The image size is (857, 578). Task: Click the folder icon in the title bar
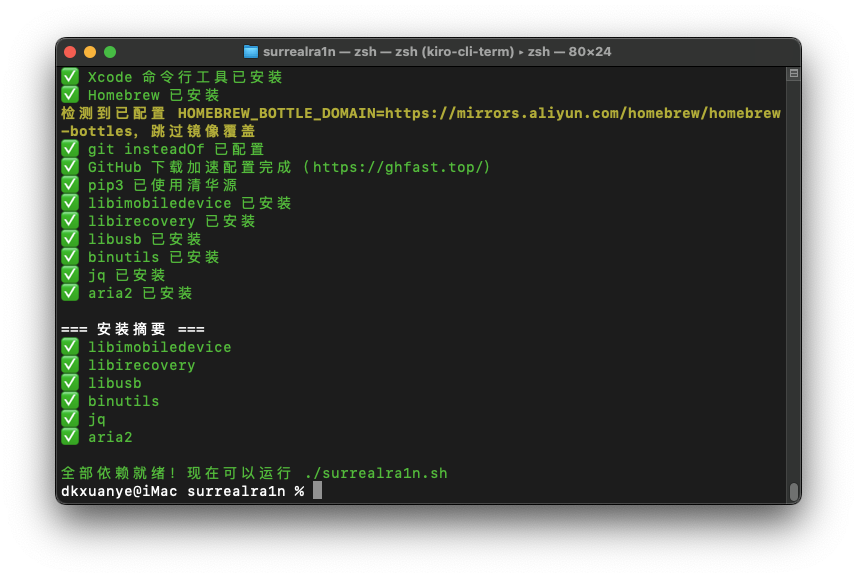pos(251,52)
